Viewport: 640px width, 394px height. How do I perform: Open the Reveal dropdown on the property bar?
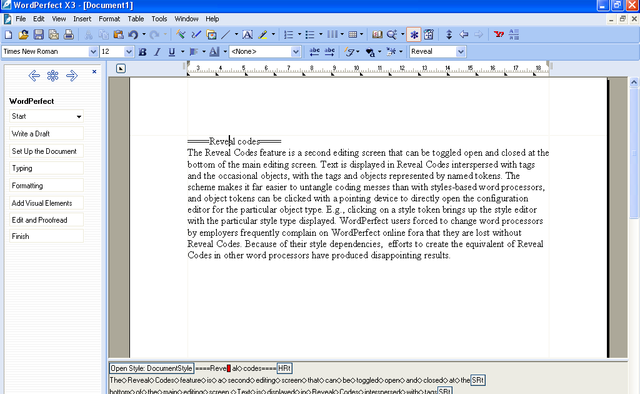[x=461, y=52]
